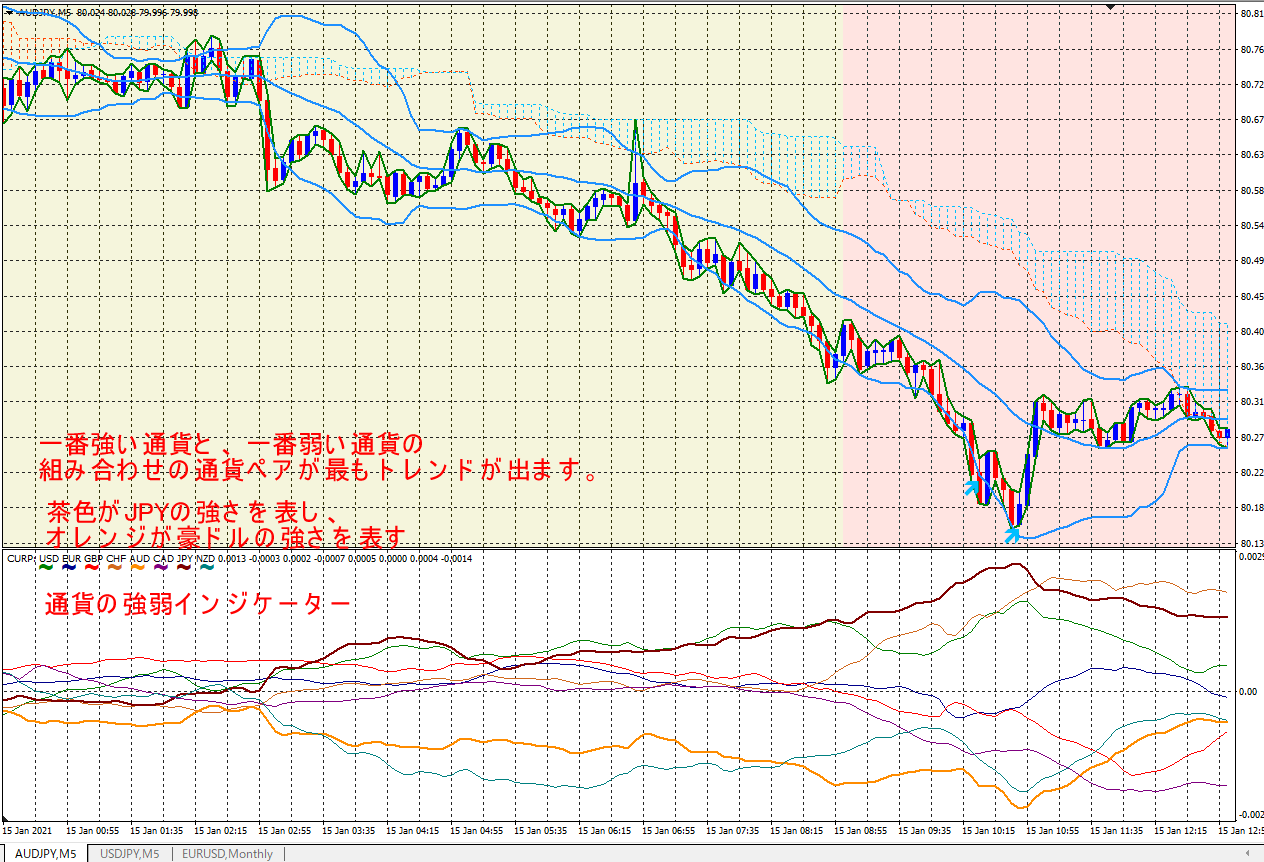Click the 15 Jan 02:15 time label

click(221, 830)
